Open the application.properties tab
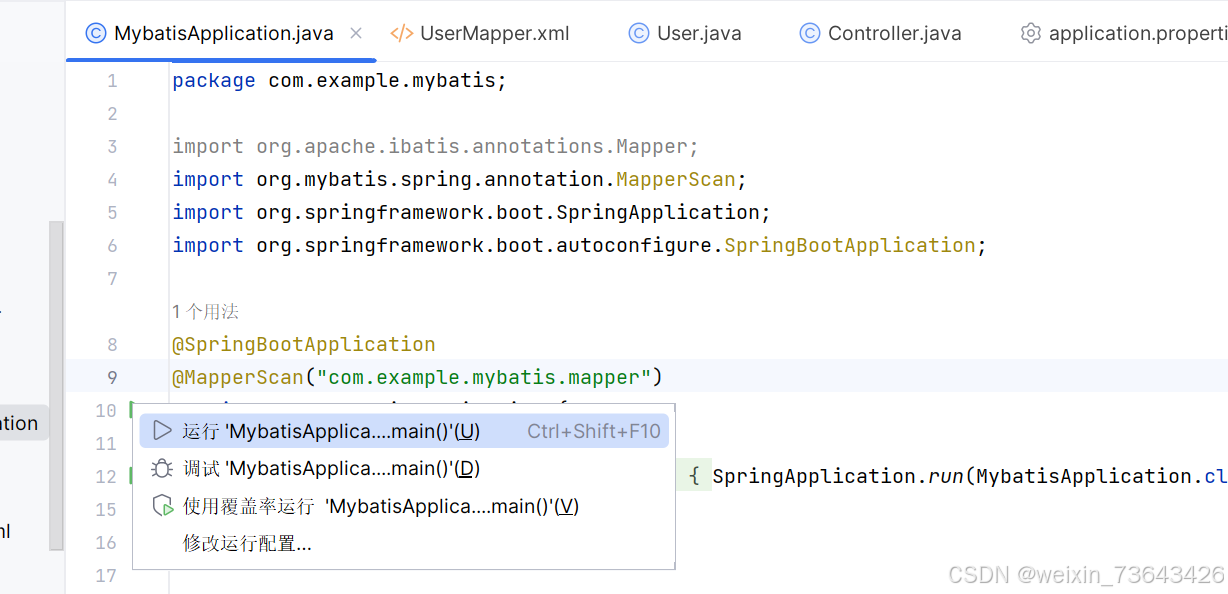This screenshot has width=1228, height=594. click(1130, 33)
